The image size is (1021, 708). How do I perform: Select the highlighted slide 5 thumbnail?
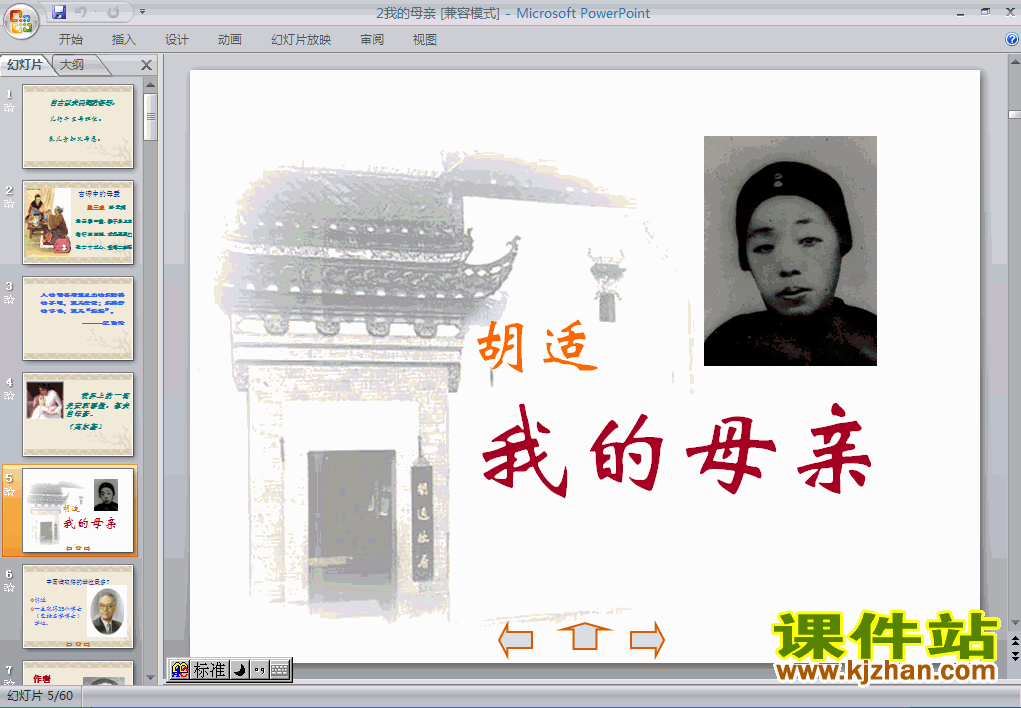coord(78,511)
